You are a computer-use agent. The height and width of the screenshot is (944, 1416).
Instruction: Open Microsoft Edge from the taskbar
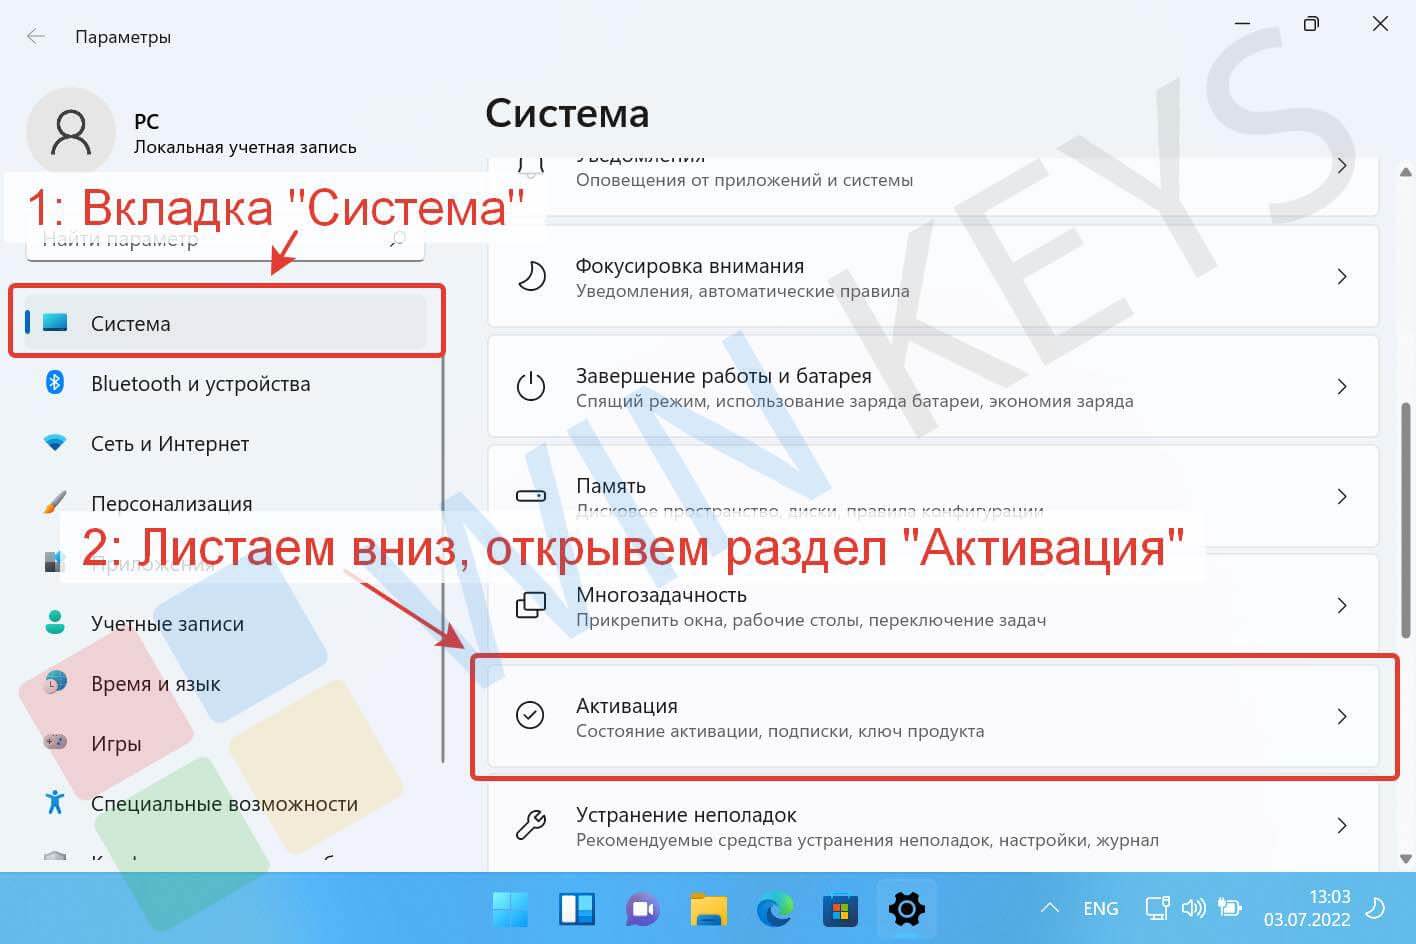[774, 909]
